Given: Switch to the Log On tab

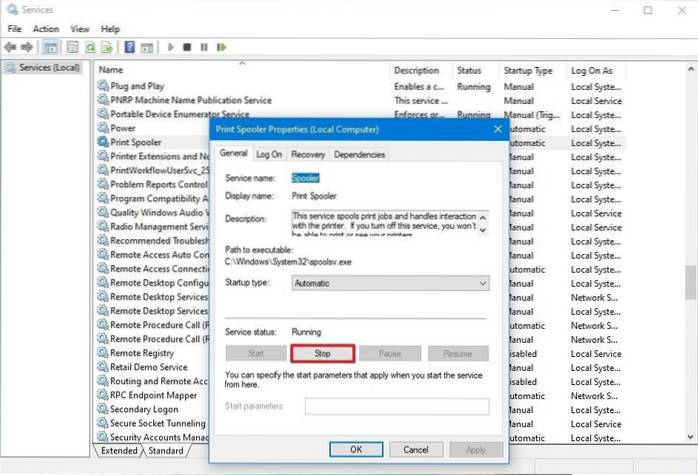Looking at the screenshot, I should coord(269,154).
